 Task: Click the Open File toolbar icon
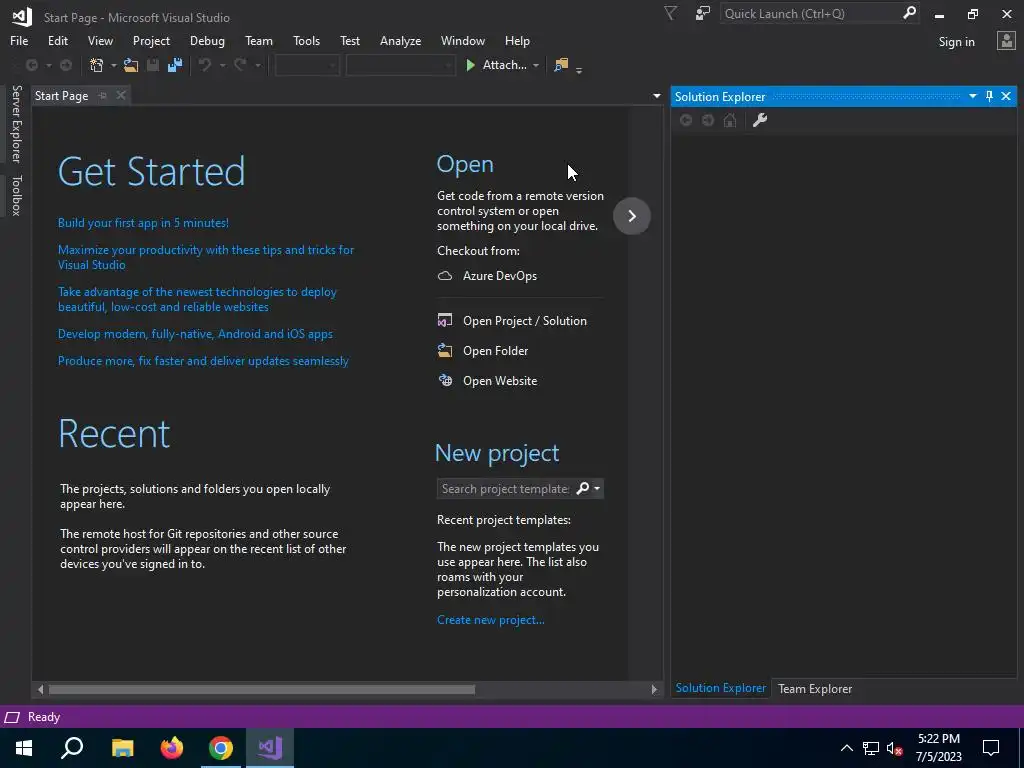pos(131,65)
